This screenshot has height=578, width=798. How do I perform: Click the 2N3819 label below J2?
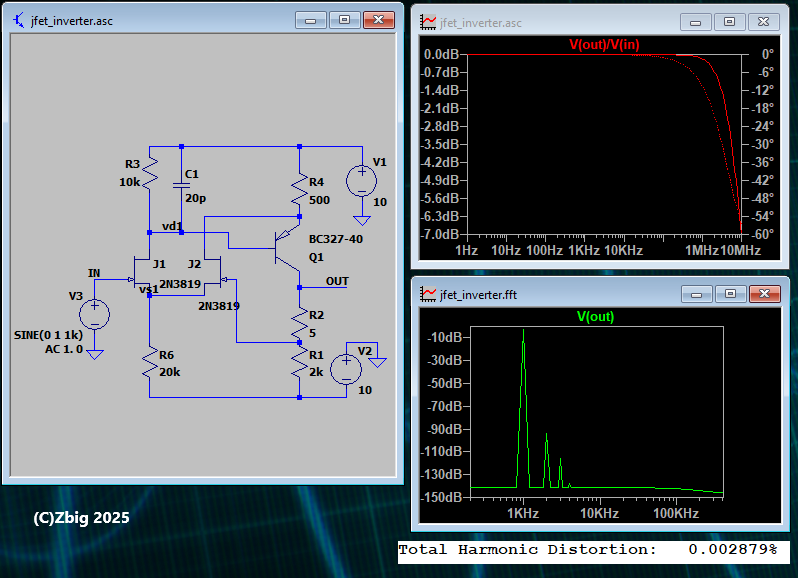pos(219,306)
